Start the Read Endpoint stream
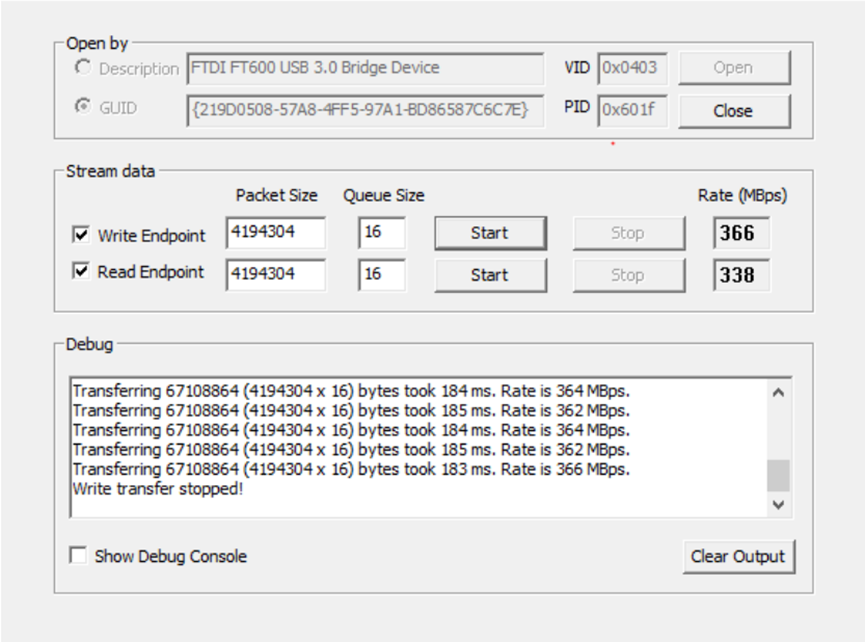This screenshot has width=865, height=642. [490, 275]
